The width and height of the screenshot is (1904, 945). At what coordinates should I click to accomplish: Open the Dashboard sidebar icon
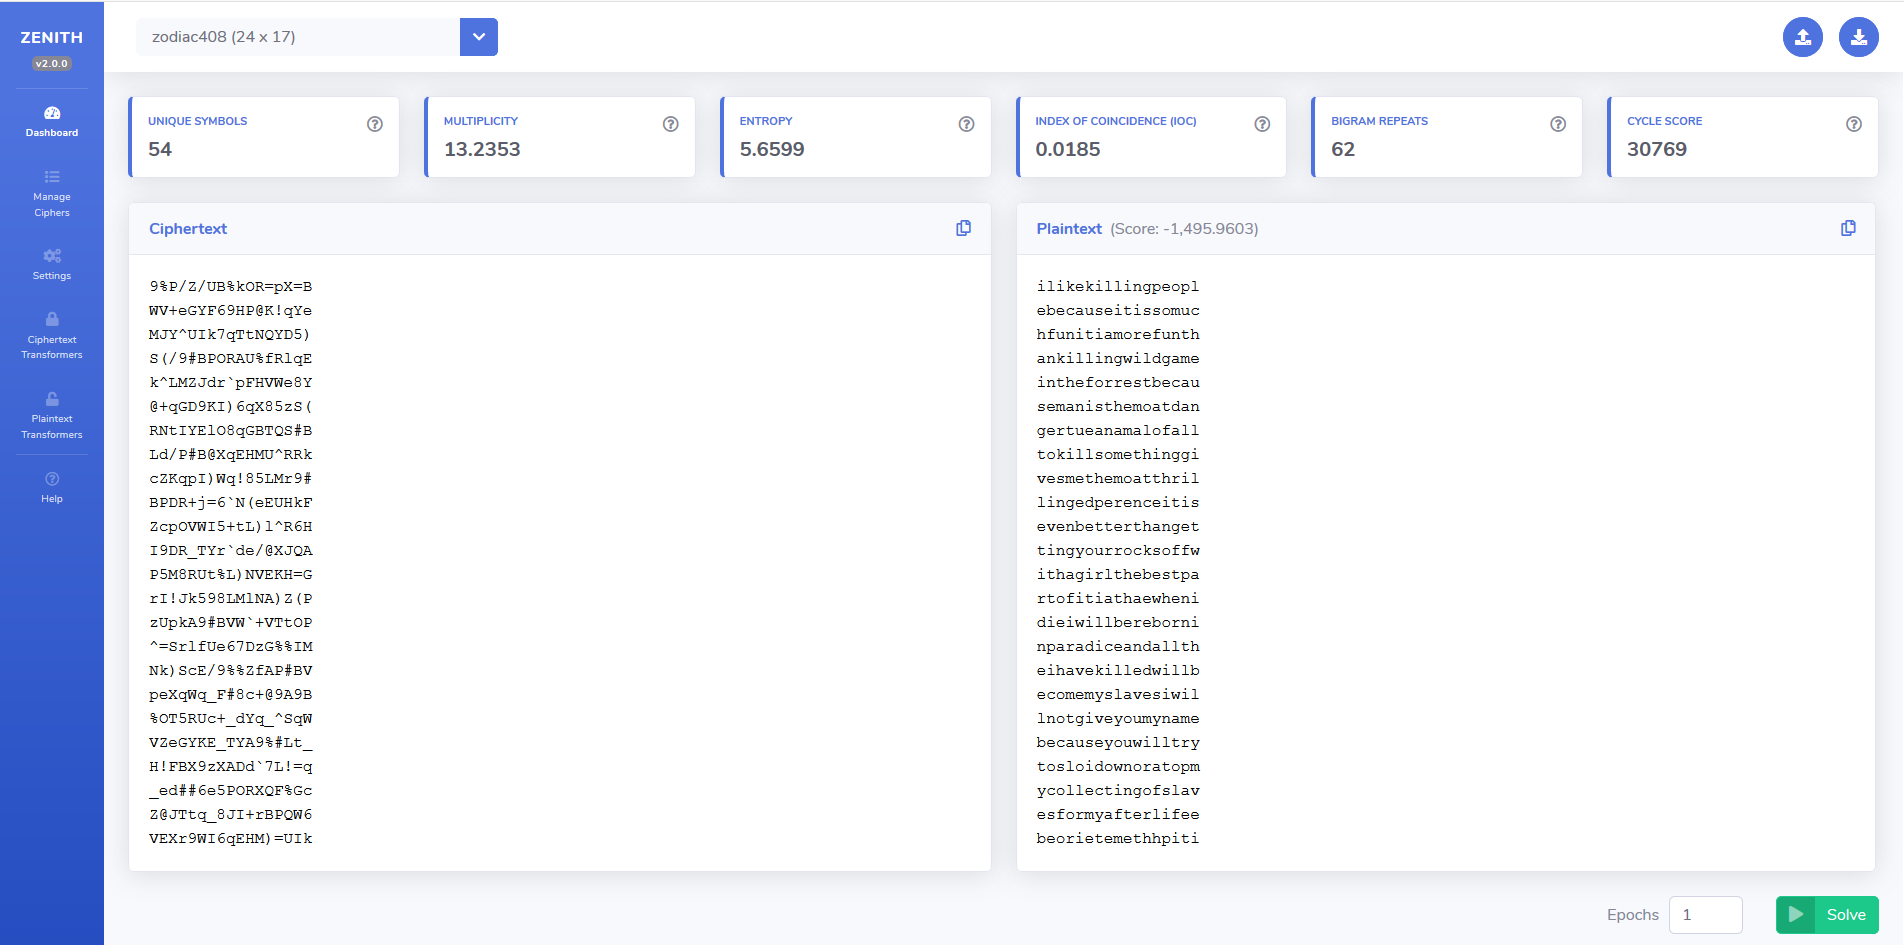52,113
